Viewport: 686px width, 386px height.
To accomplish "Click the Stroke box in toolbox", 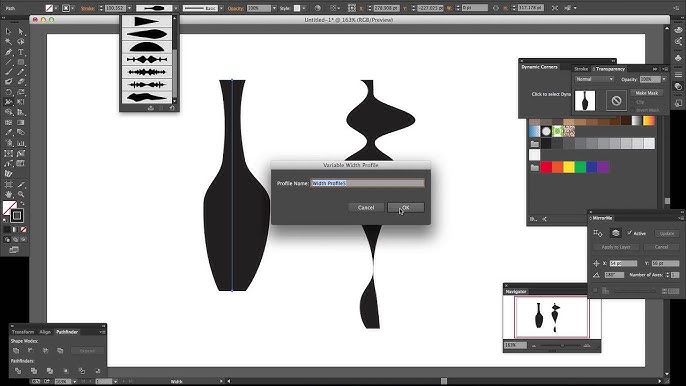I will click(17, 215).
